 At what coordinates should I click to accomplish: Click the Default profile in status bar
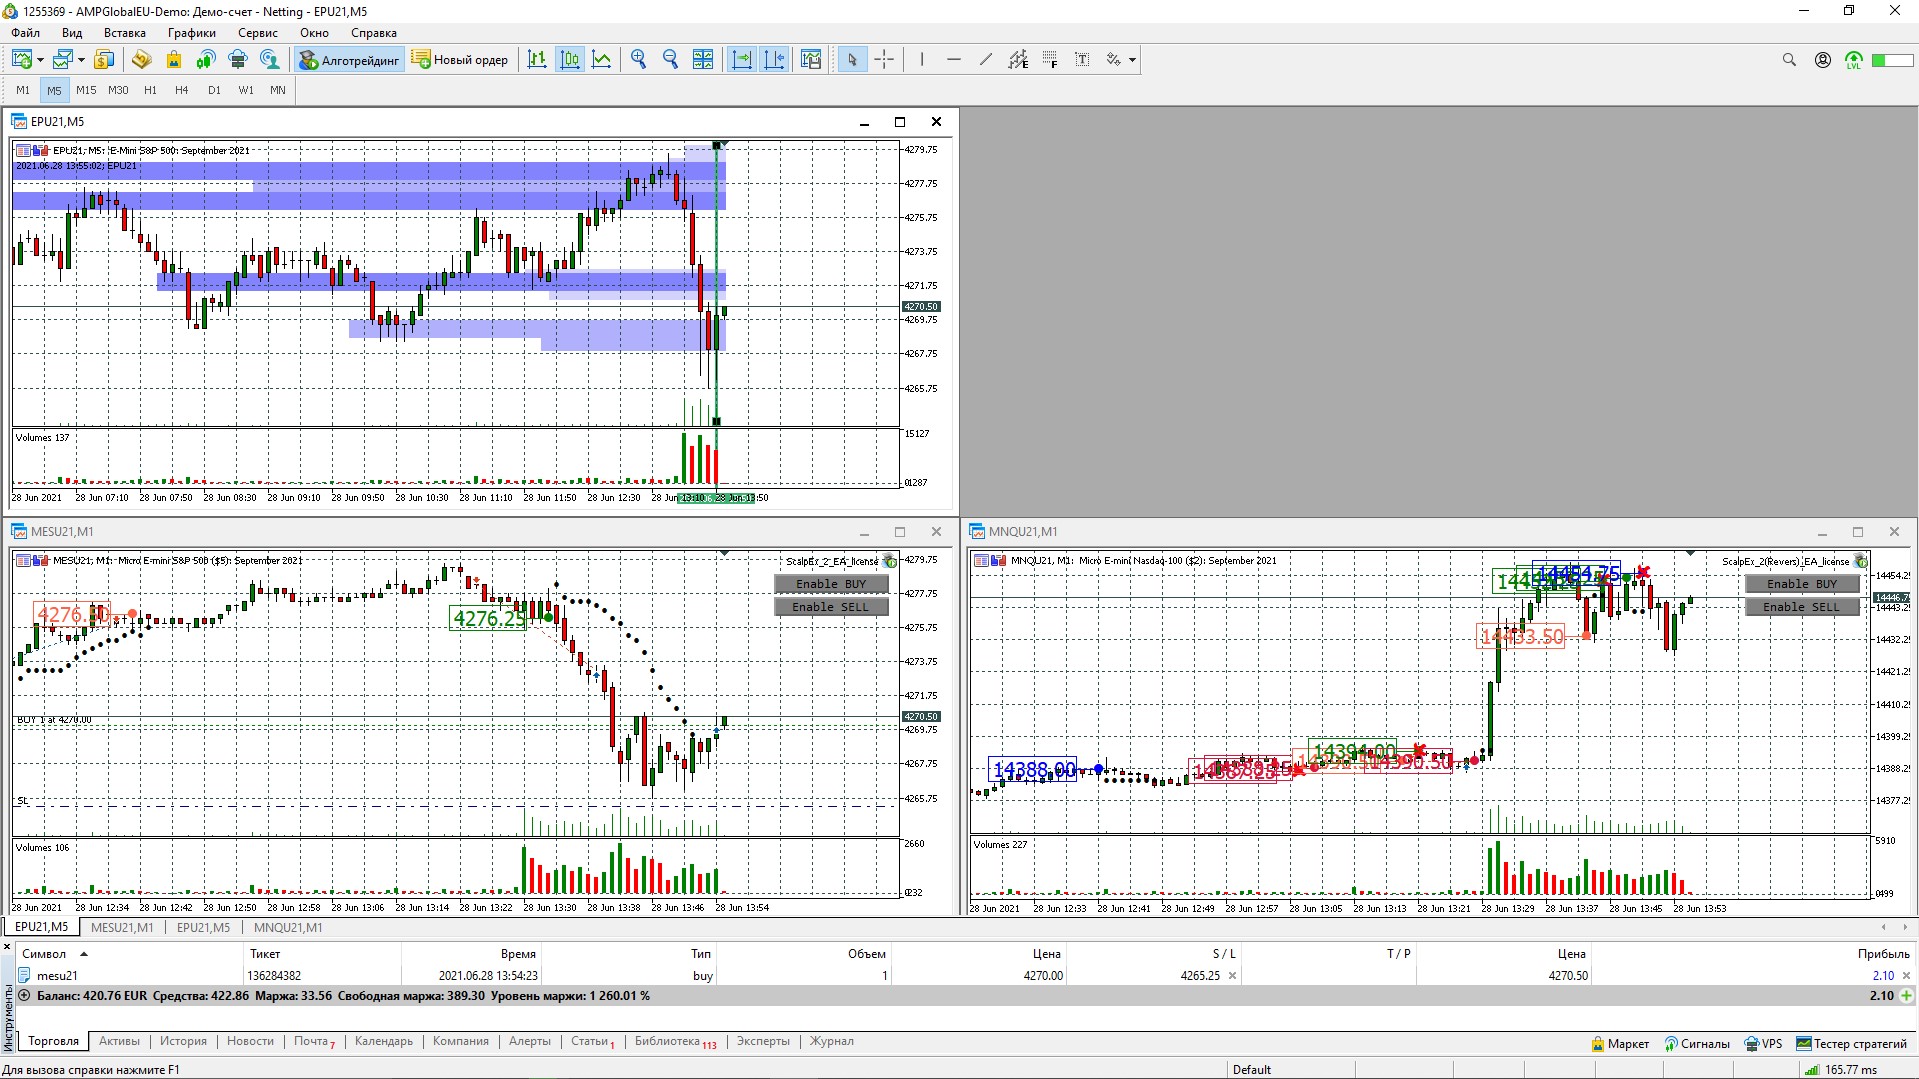(1252, 1070)
